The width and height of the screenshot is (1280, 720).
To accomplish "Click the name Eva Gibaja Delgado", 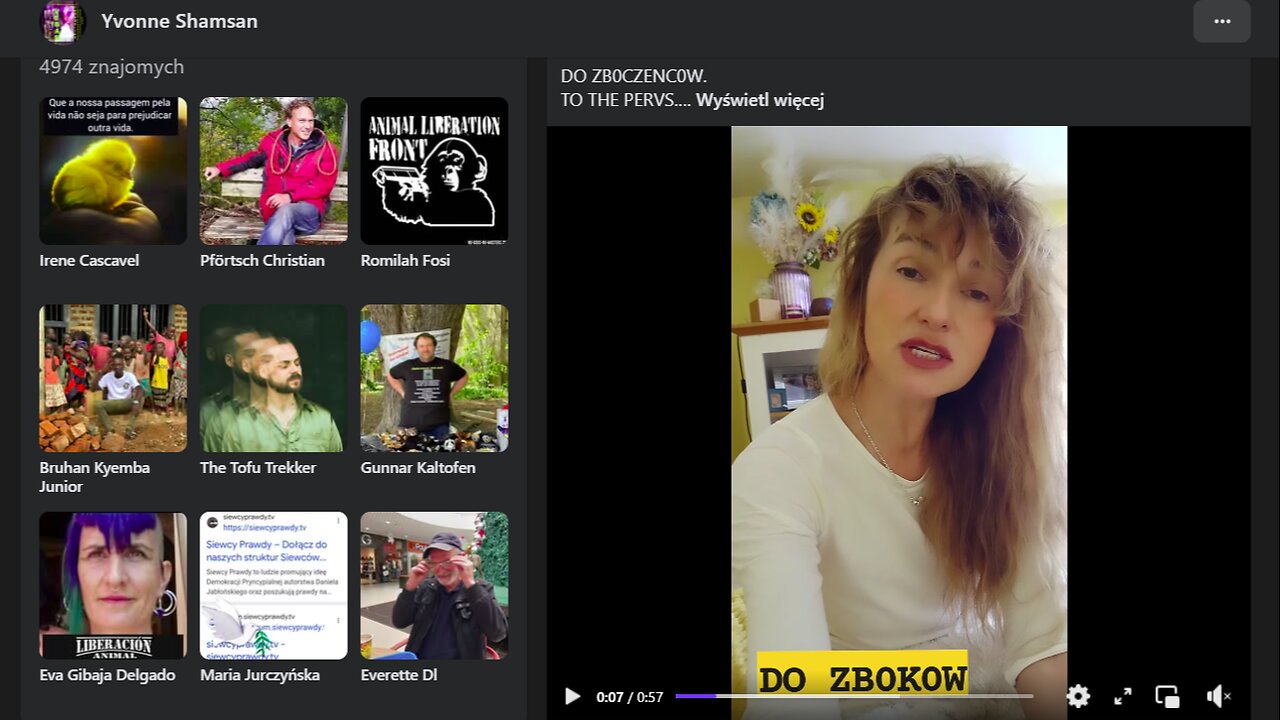I will pyautogui.click(x=107, y=675).
